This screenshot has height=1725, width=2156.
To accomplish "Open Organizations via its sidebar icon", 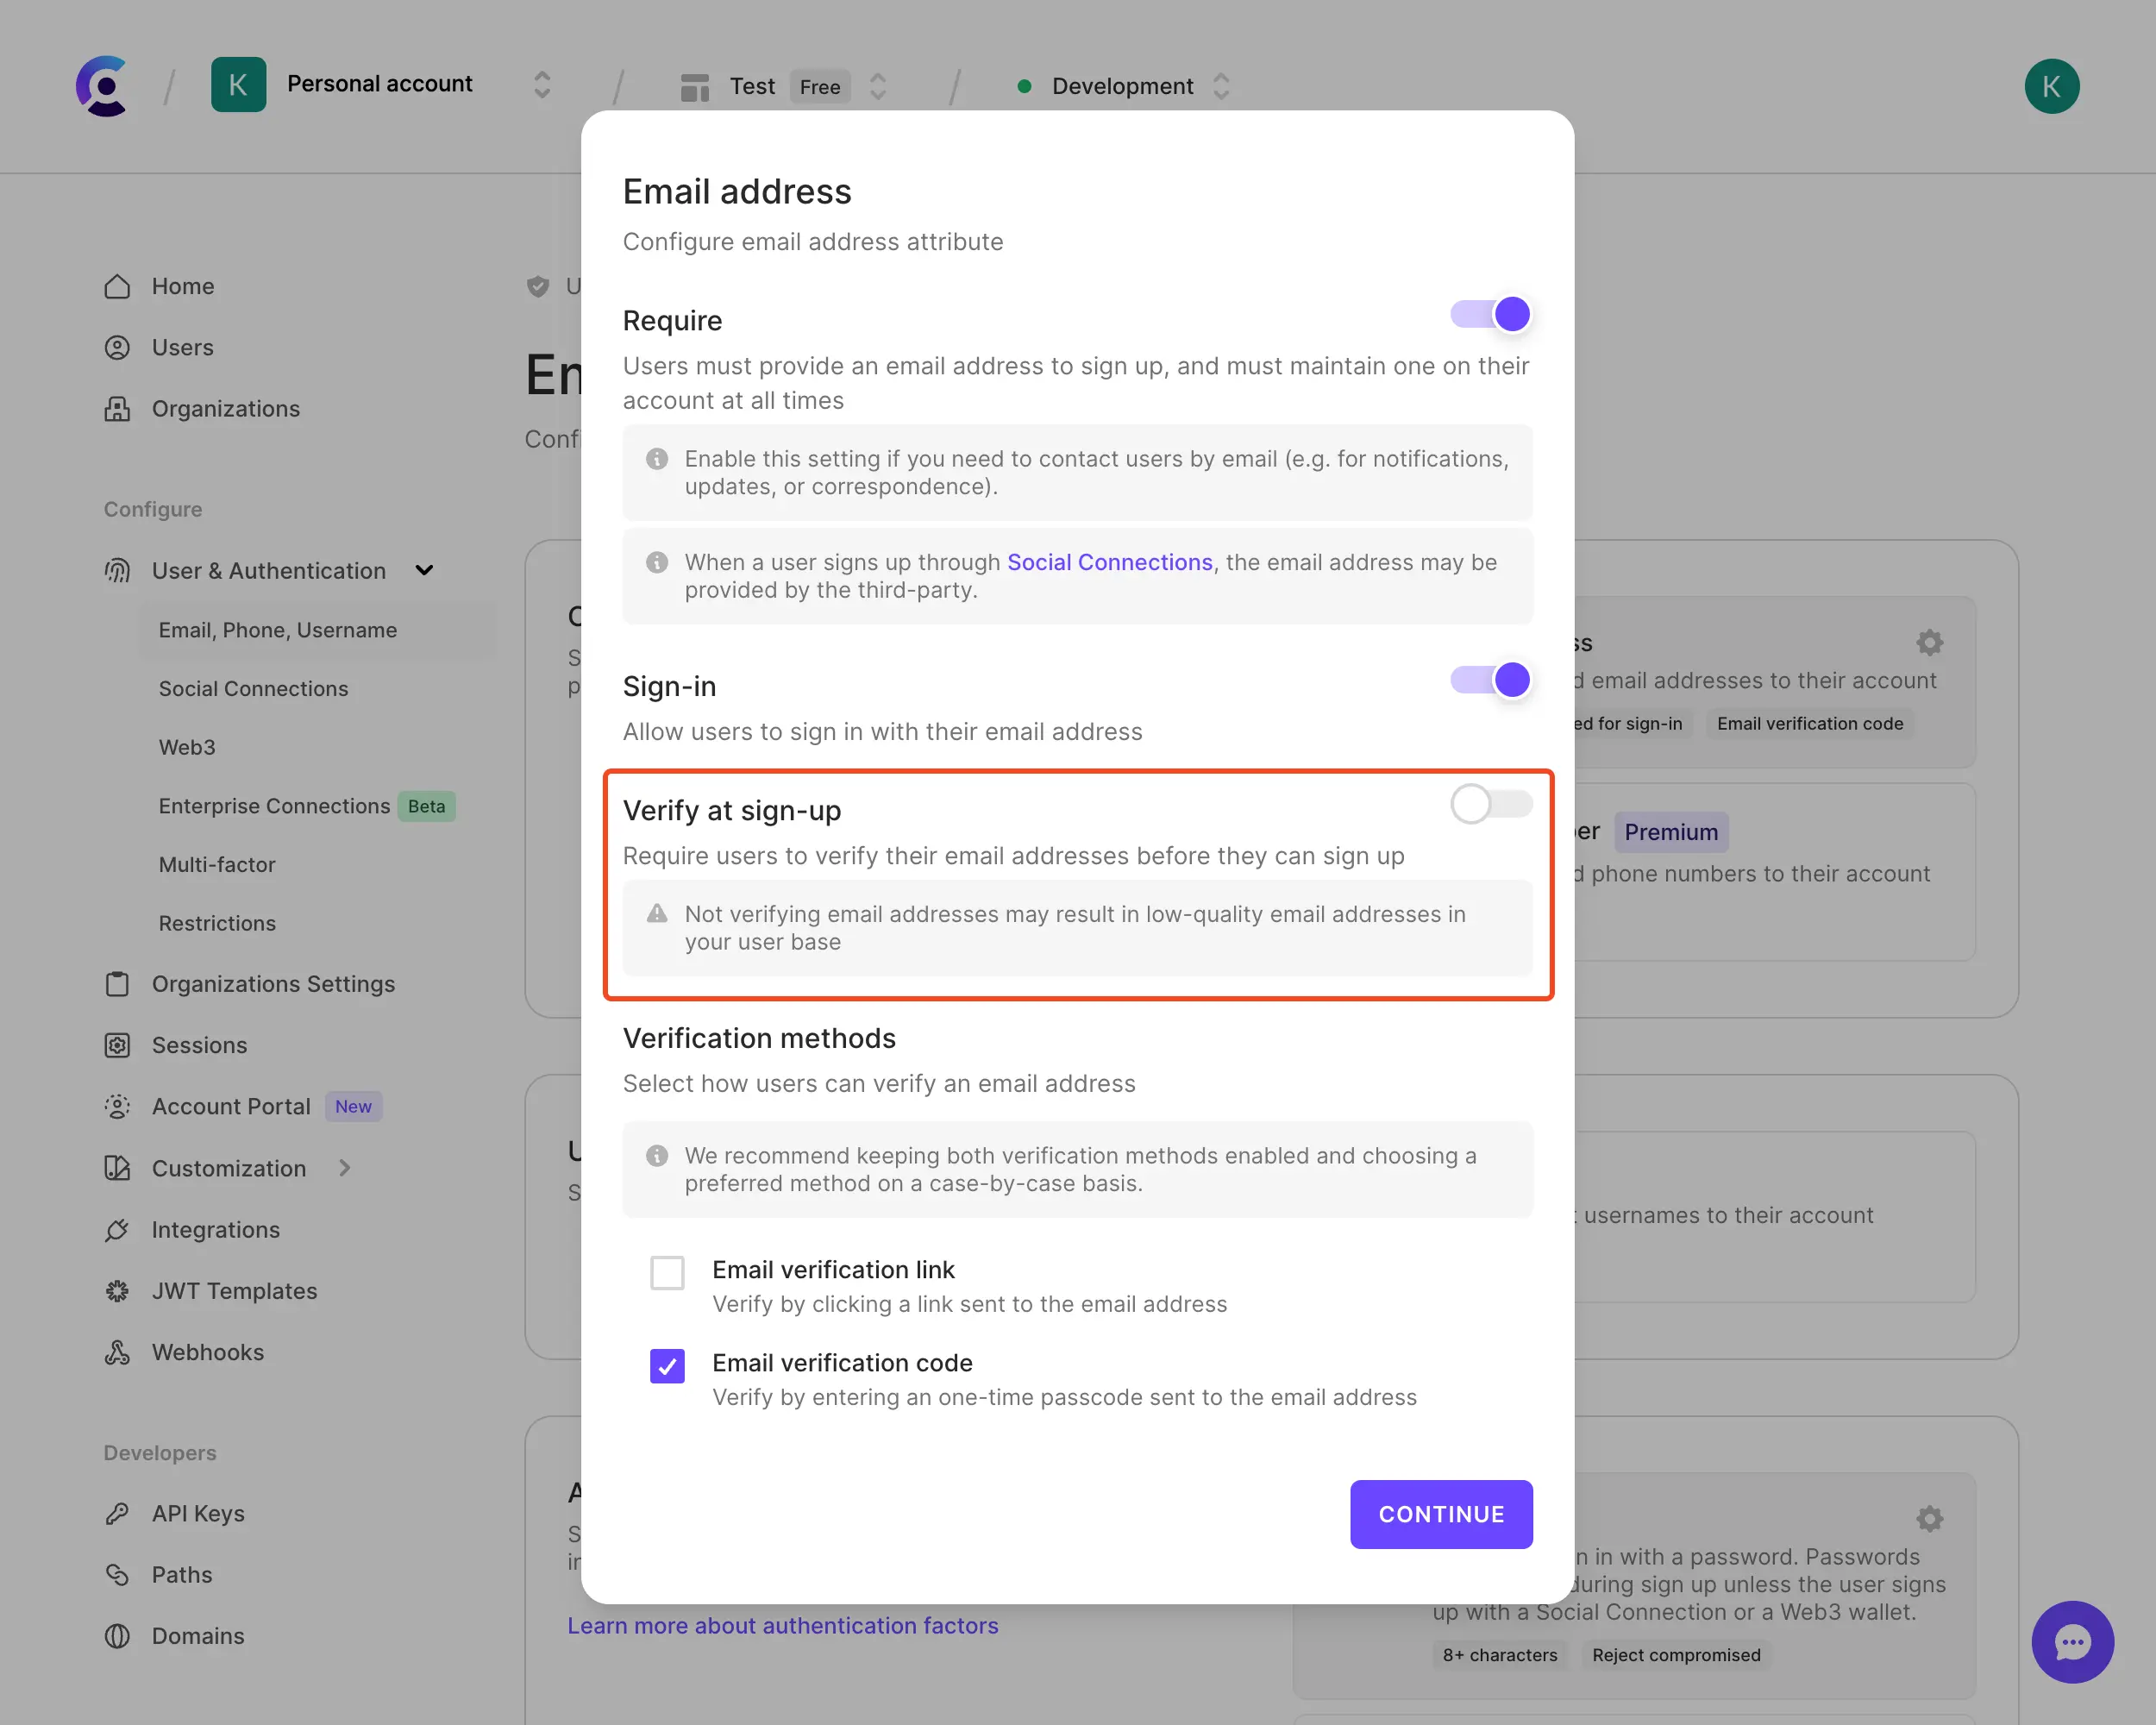I will [117, 408].
